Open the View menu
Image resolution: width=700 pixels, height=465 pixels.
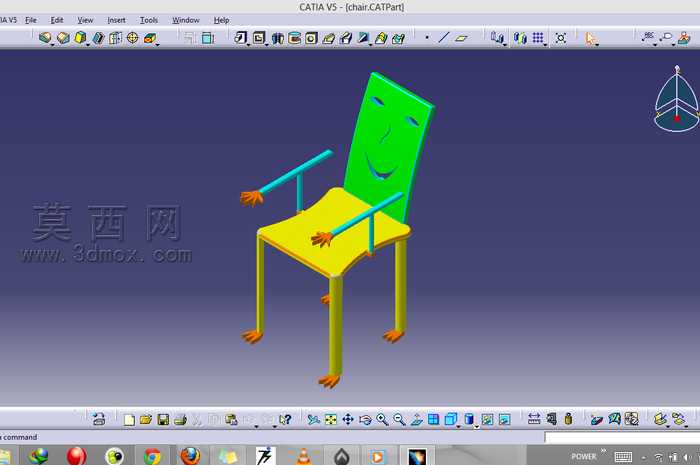85,20
